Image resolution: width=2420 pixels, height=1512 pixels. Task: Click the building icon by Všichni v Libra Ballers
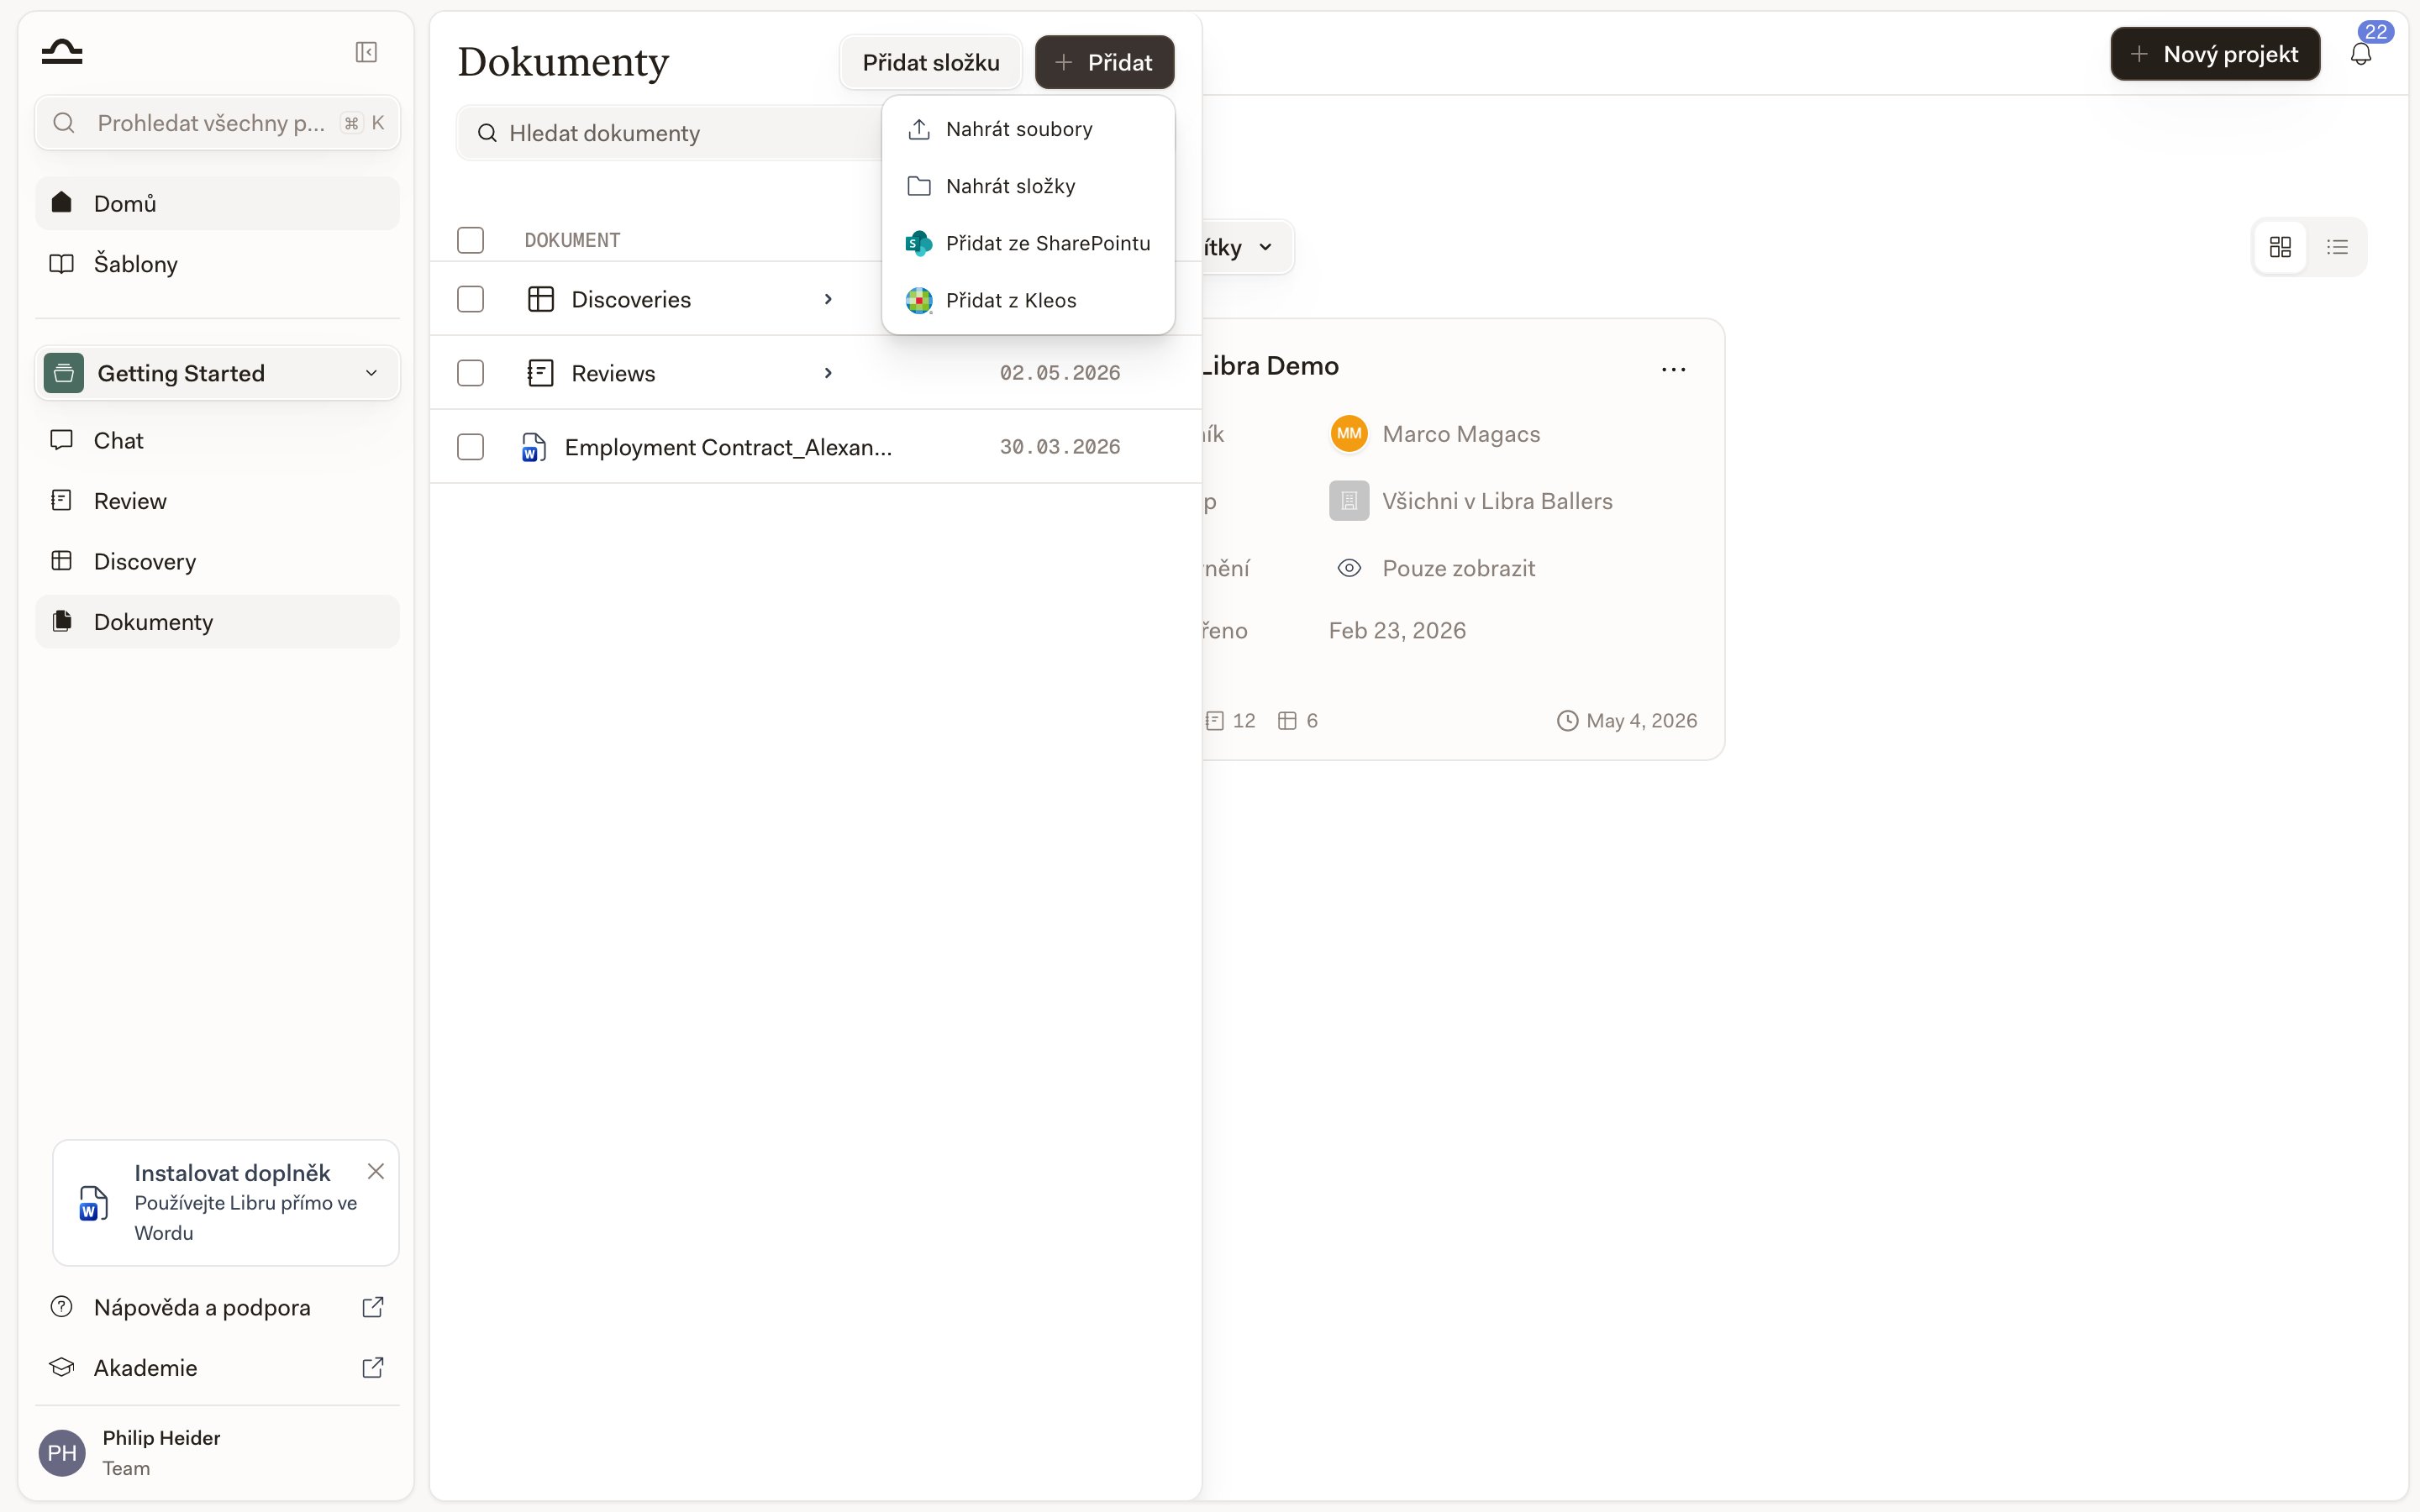tap(1349, 501)
